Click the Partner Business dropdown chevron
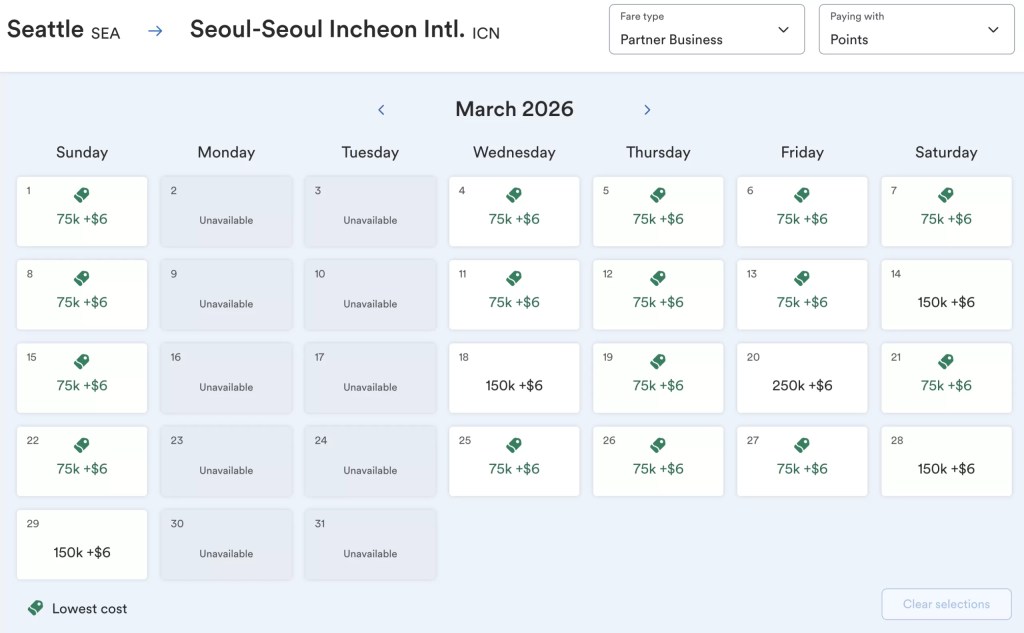The width and height of the screenshot is (1024, 633). point(784,29)
